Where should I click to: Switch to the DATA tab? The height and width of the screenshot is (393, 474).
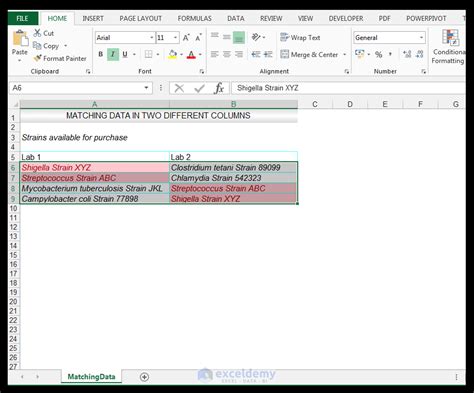[x=236, y=18]
